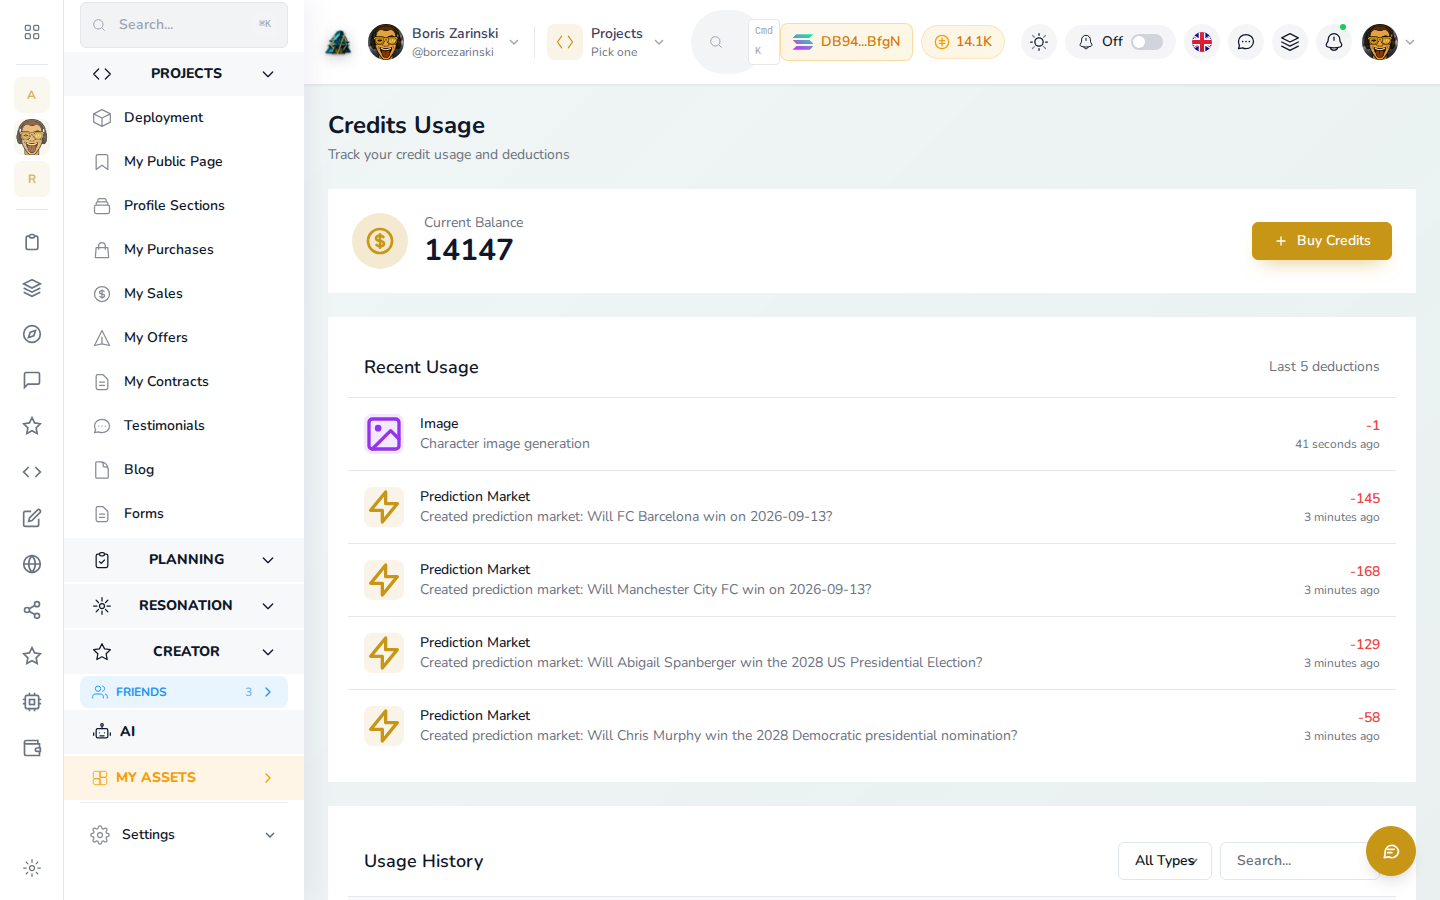This screenshot has height=900, width=1440.
Task: Focus the Usage History search field
Action: [1298, 860]
